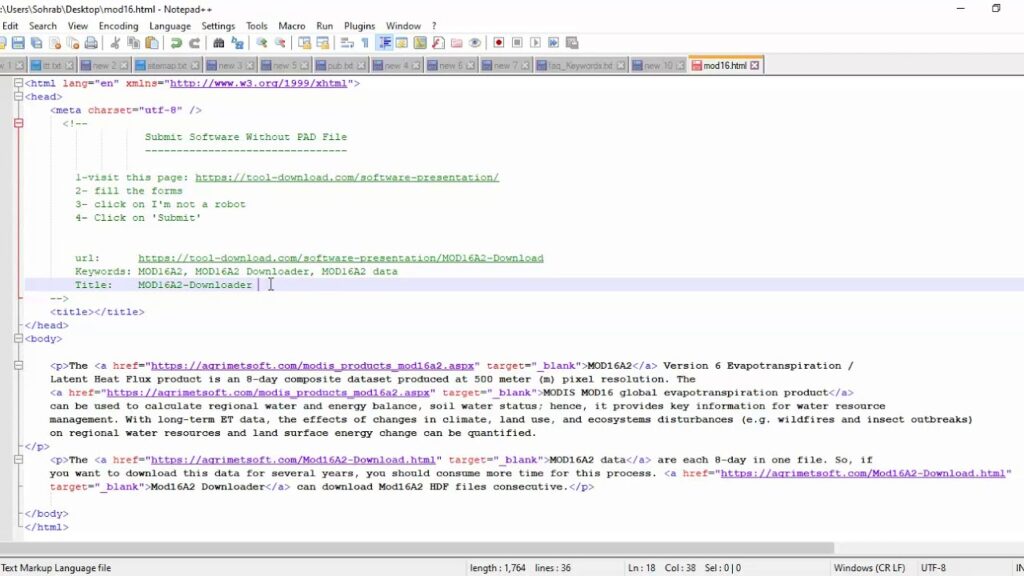This screenshot has width=1024, height=576.
Task: Click the Zoom In toolbar icon
Action: click(x=261, y=43)
